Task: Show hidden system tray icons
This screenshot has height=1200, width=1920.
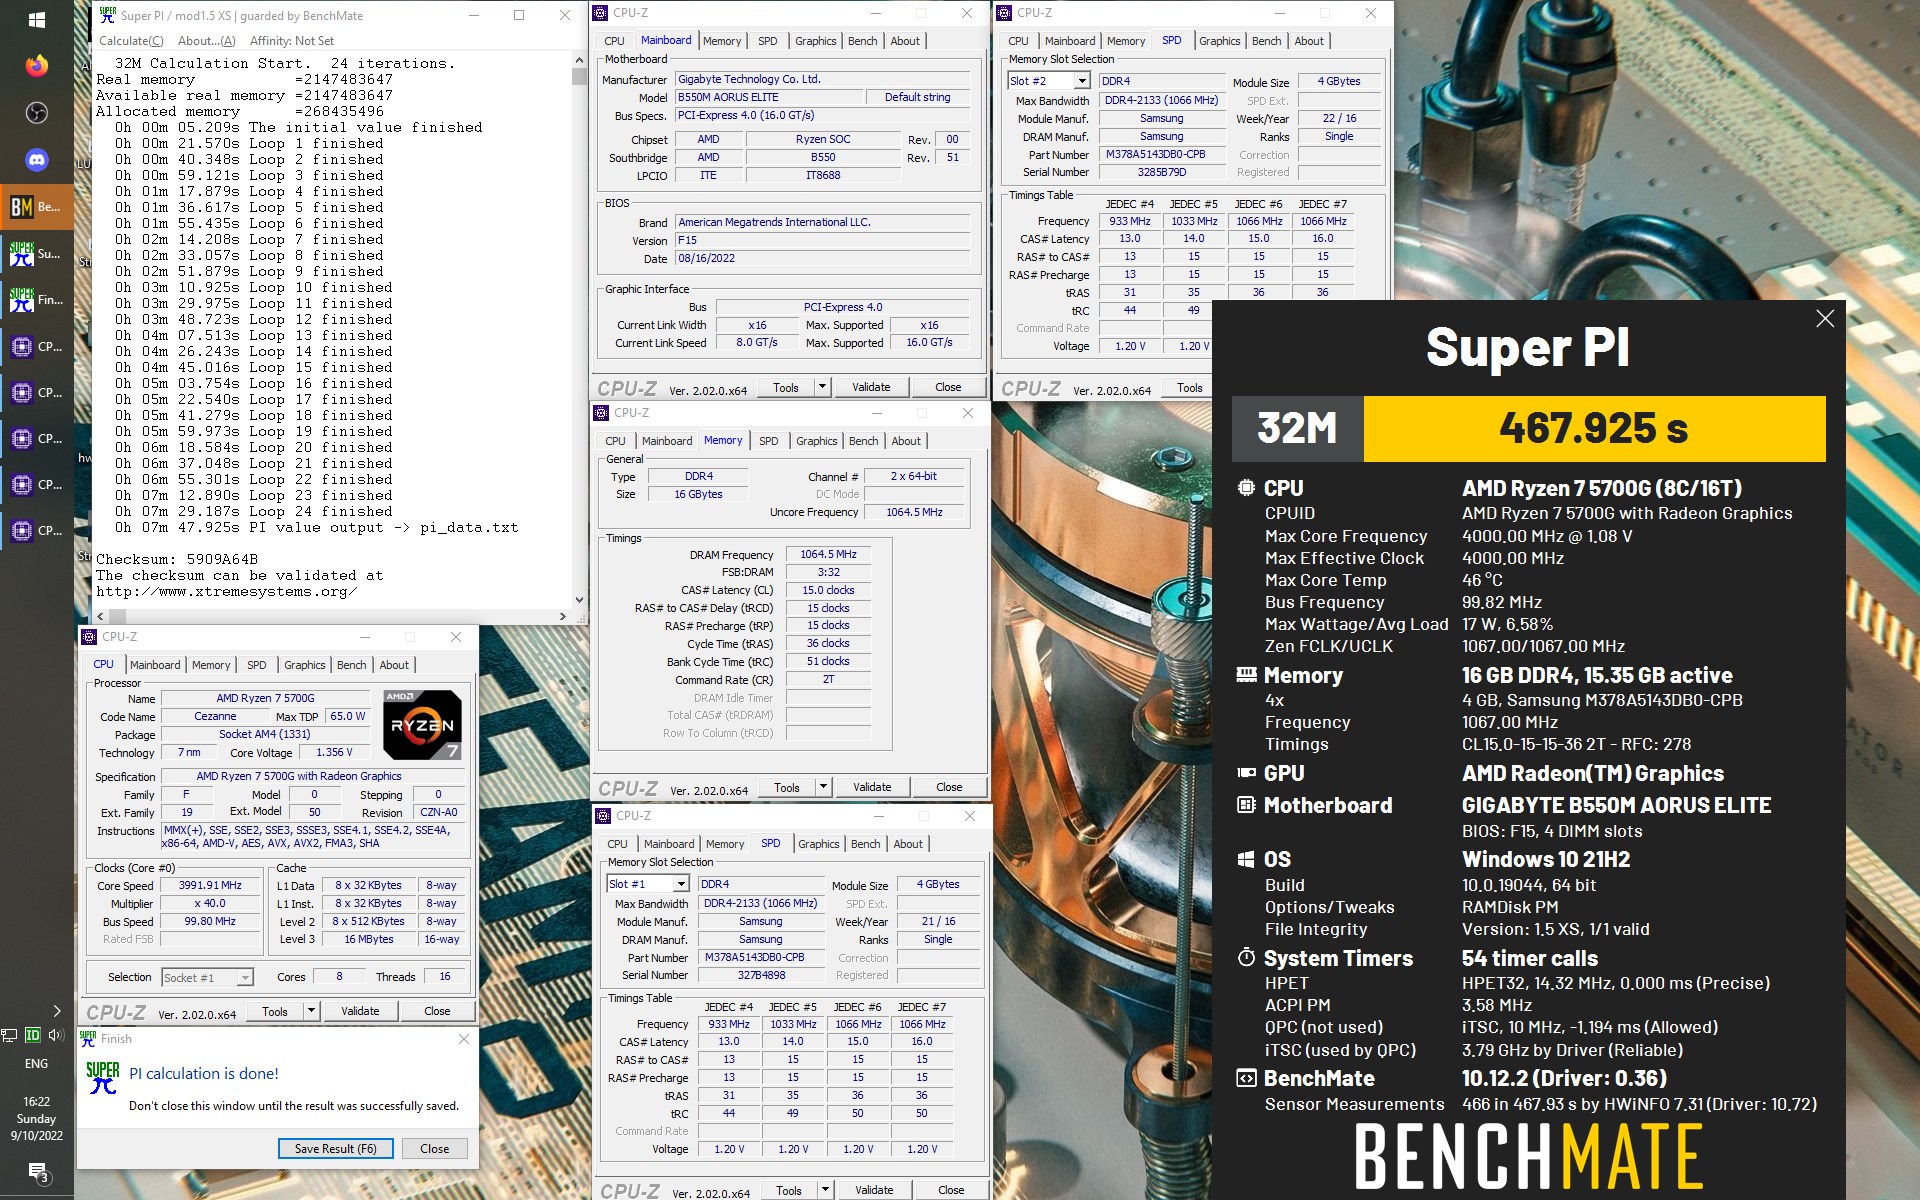Action: click(x=57, y=1011)
